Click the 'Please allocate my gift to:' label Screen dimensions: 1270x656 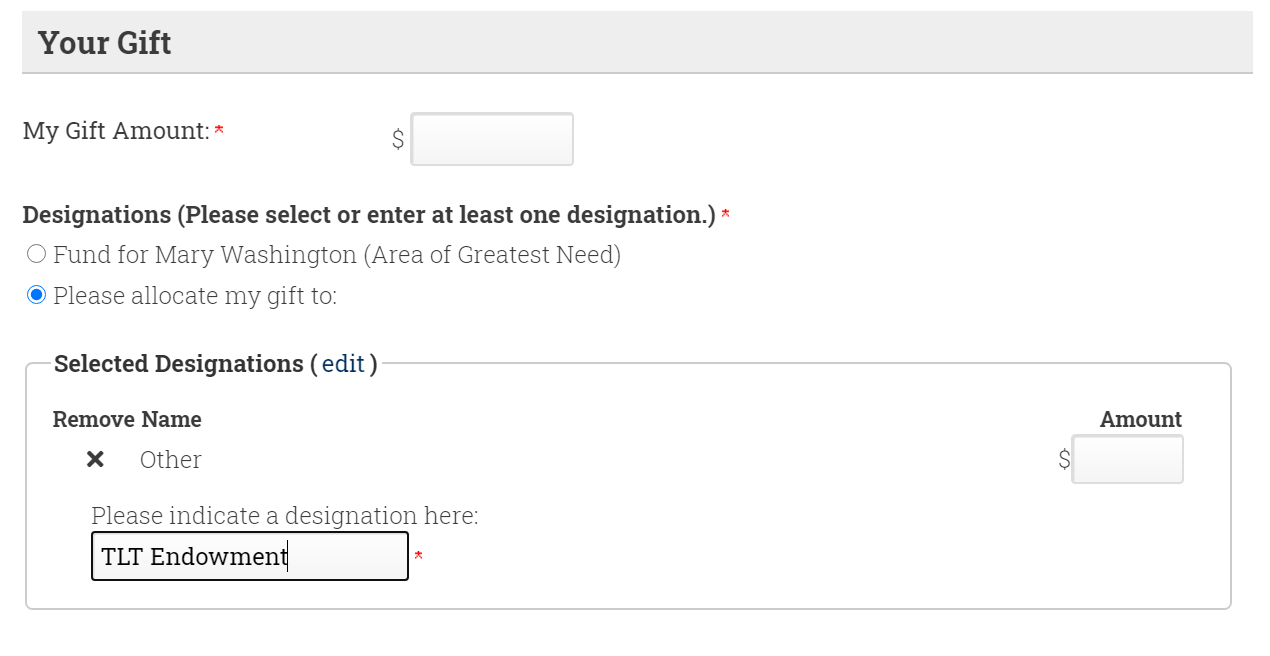194,296
